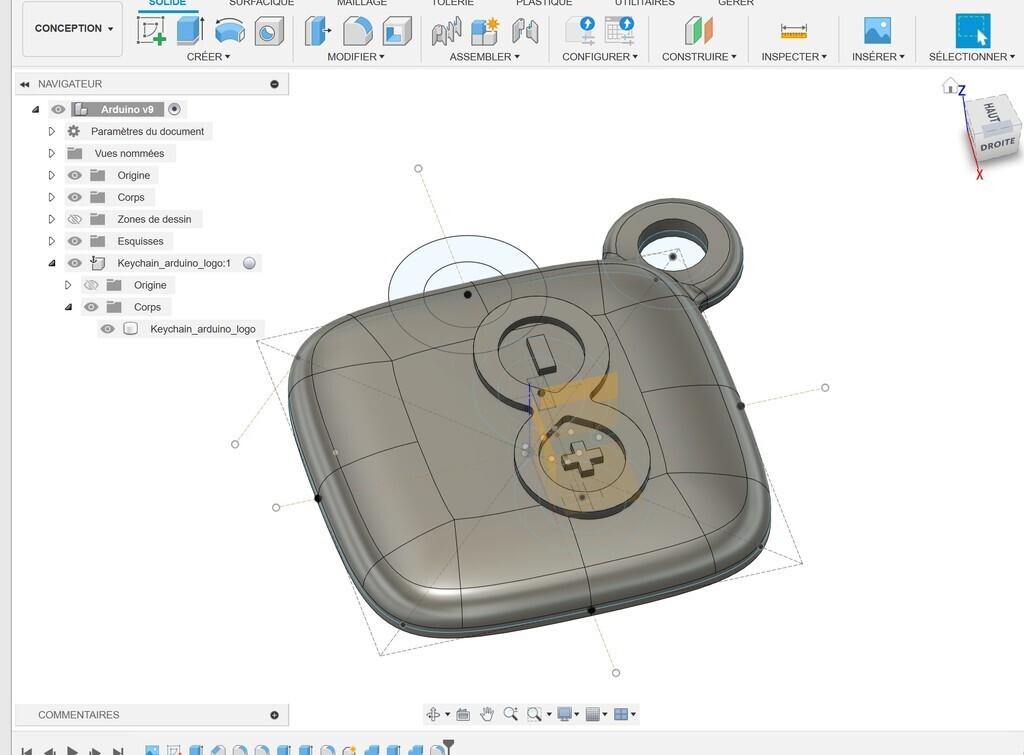Expand Vues nommées node

point(52,153)
